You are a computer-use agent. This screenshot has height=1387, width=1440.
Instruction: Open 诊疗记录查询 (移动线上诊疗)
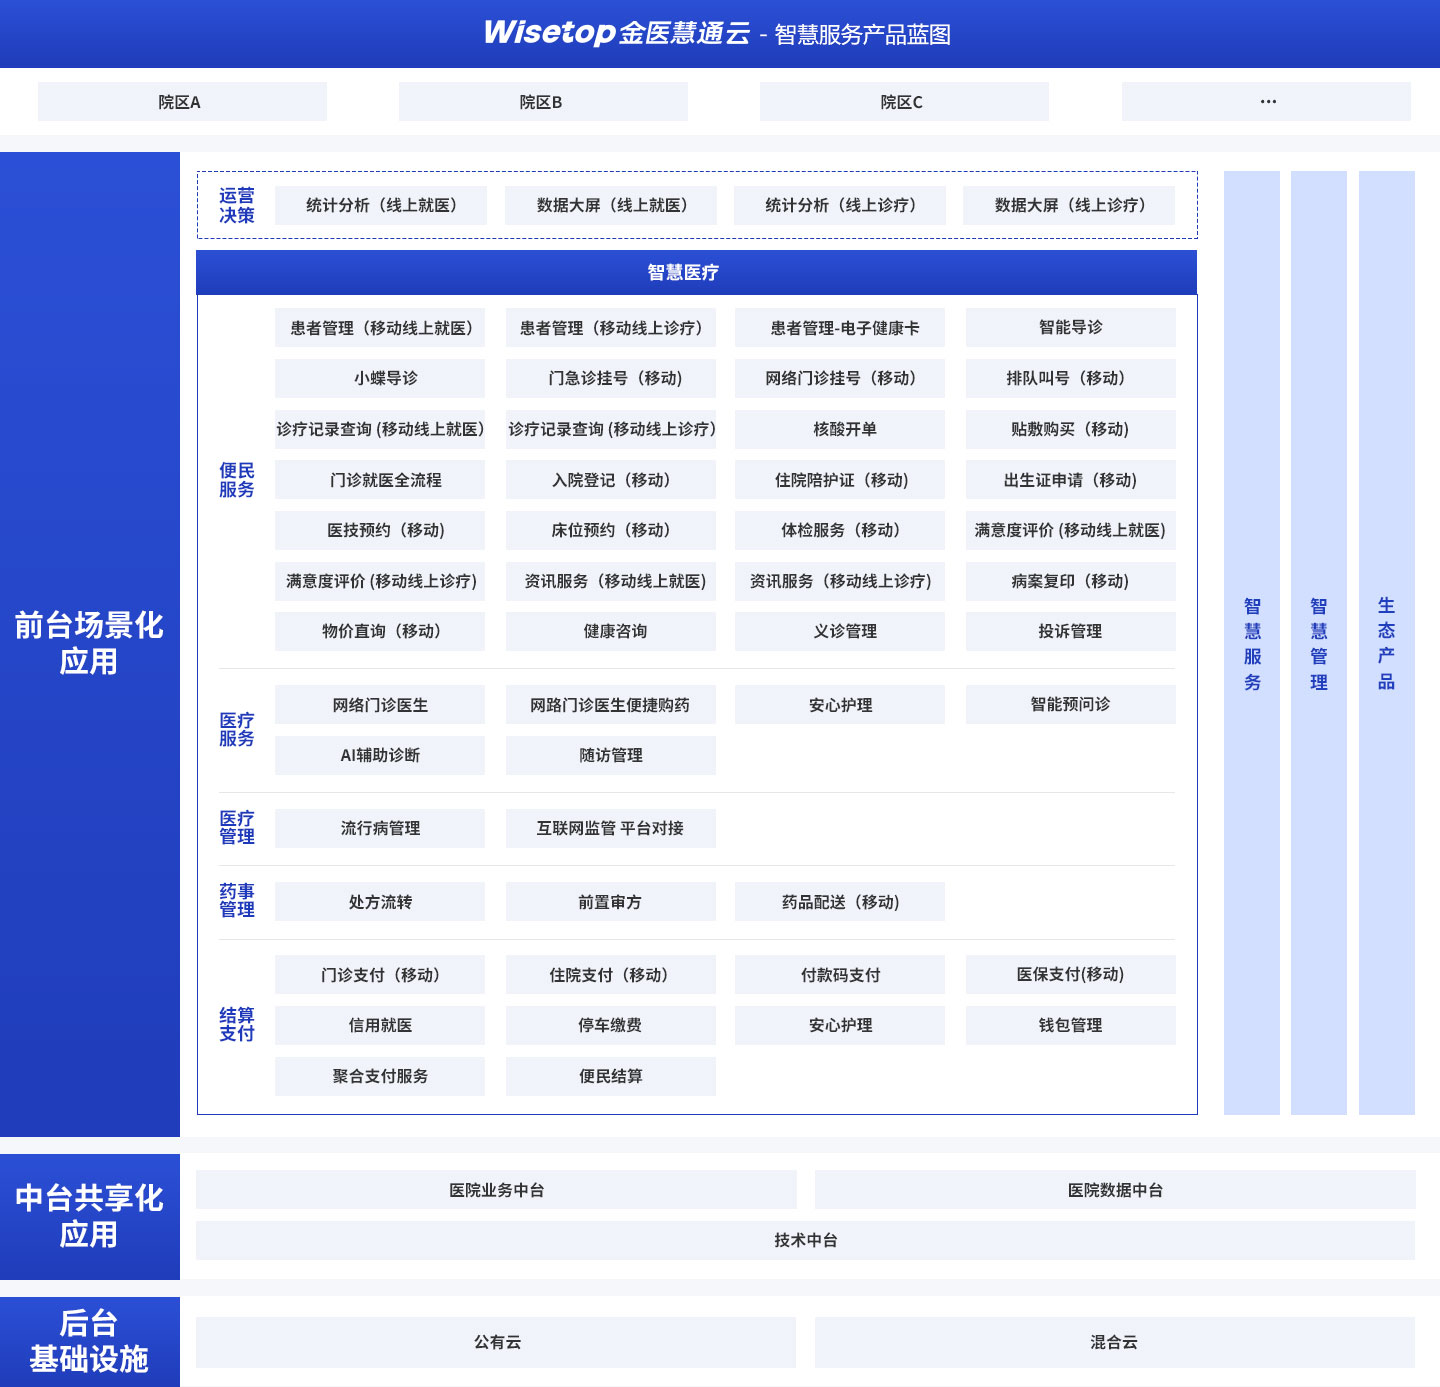point(611,429)
